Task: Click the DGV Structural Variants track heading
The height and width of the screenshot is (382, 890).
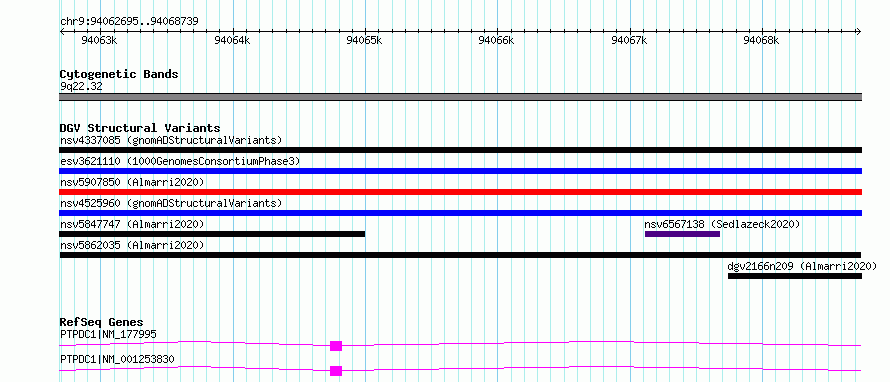Action: tap(140, 128)
